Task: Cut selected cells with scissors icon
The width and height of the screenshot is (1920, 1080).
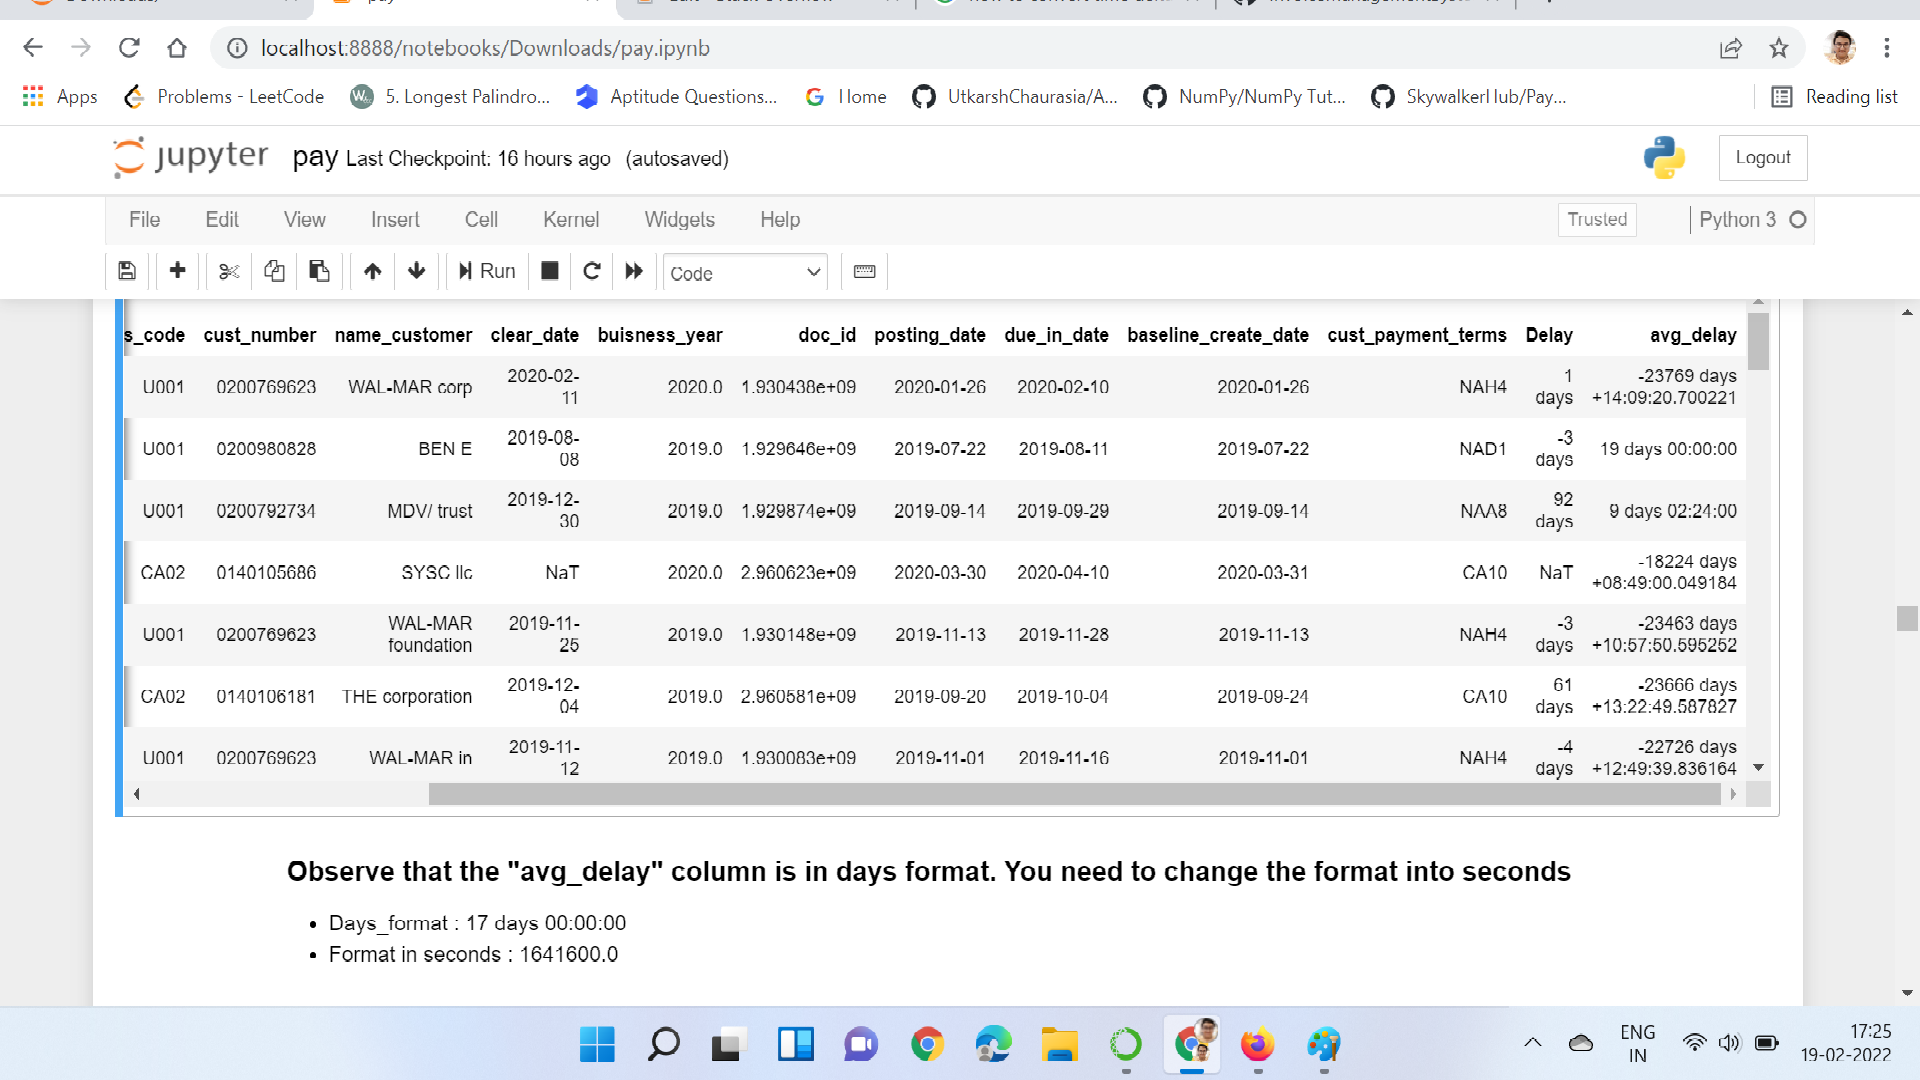Action: pos(229,271)
